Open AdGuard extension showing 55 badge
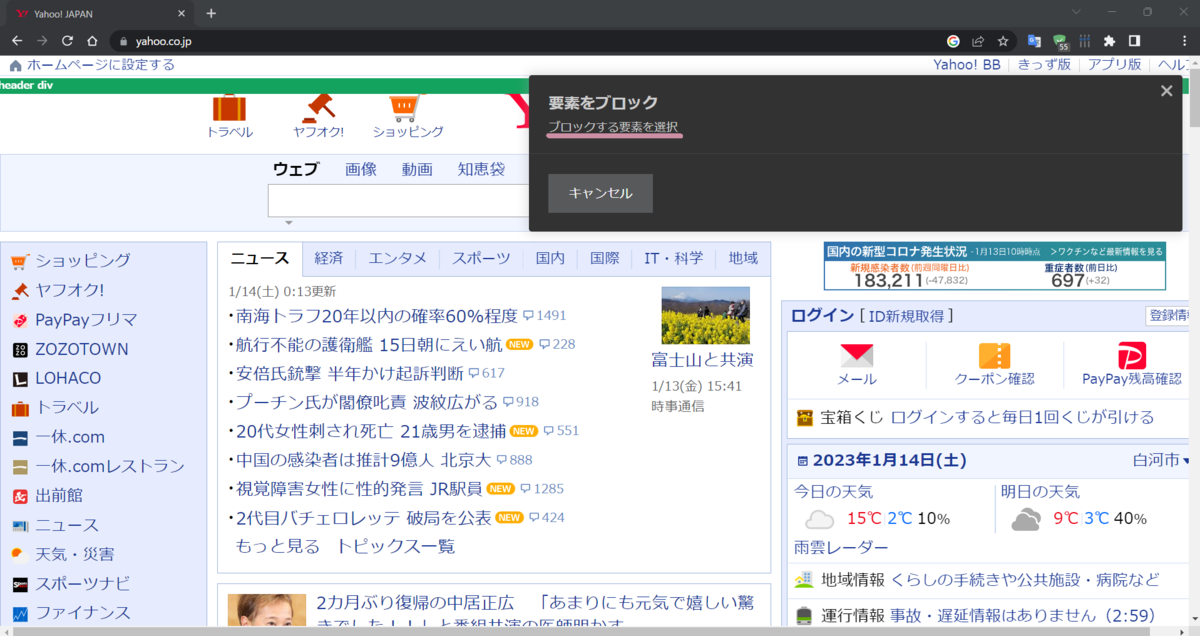 coord(1060,42)
